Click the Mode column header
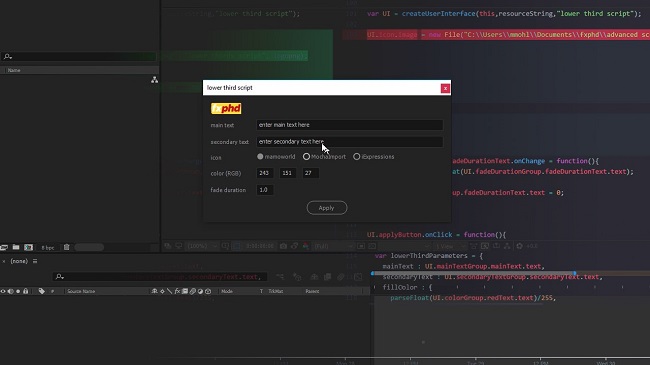This screenshot has height=365, width=650. tap(227, 291)
